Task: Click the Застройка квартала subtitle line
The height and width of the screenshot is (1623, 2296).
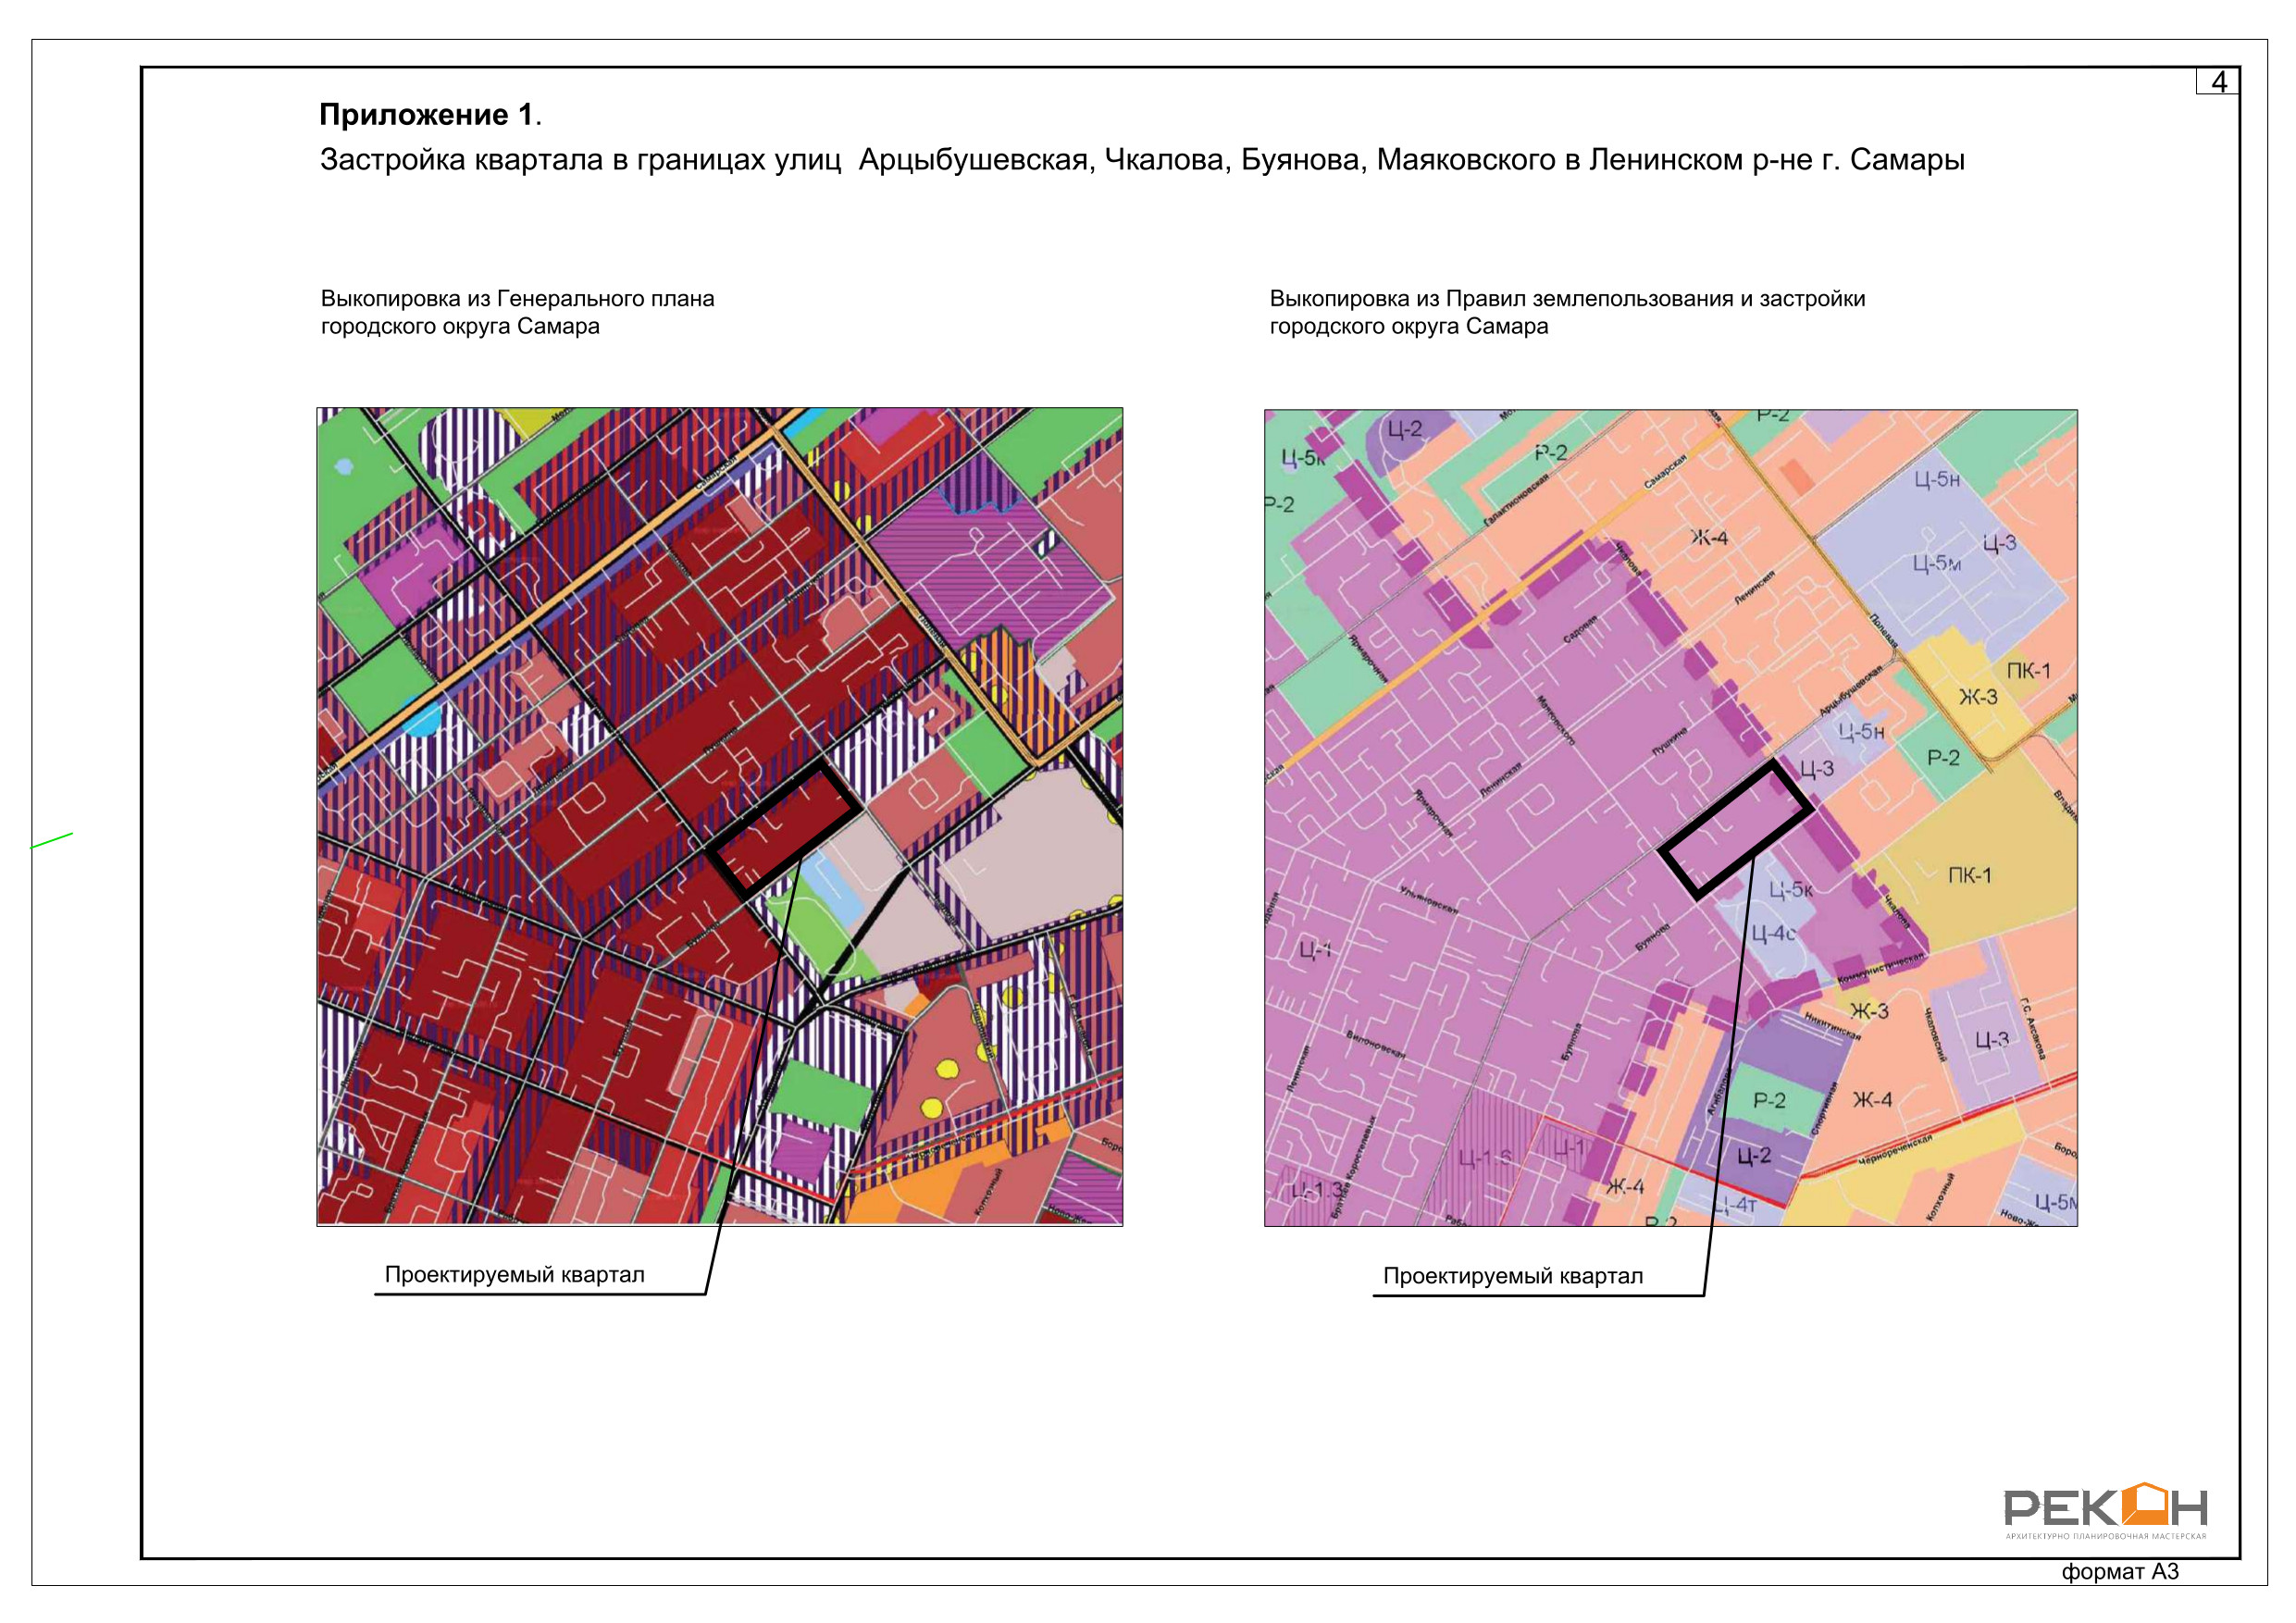Action: tap(1141, 160)
